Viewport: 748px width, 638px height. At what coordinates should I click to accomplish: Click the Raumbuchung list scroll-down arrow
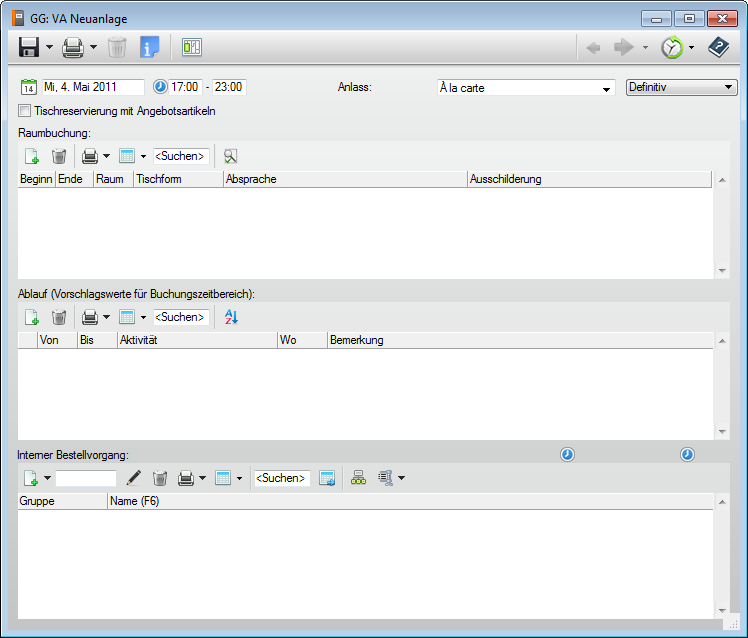point(722,270)
